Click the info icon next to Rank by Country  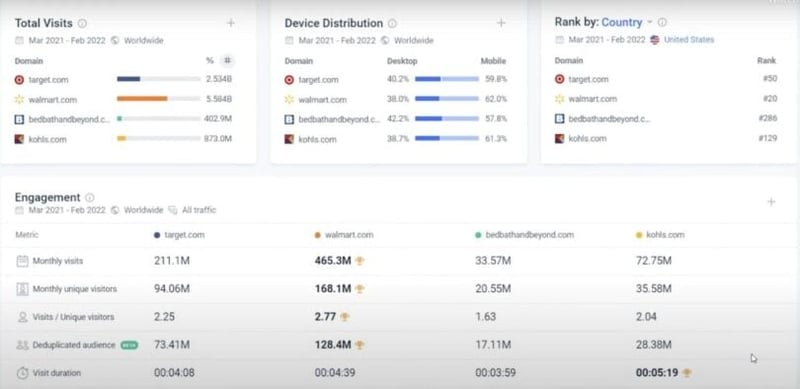[x=662, y=22]
